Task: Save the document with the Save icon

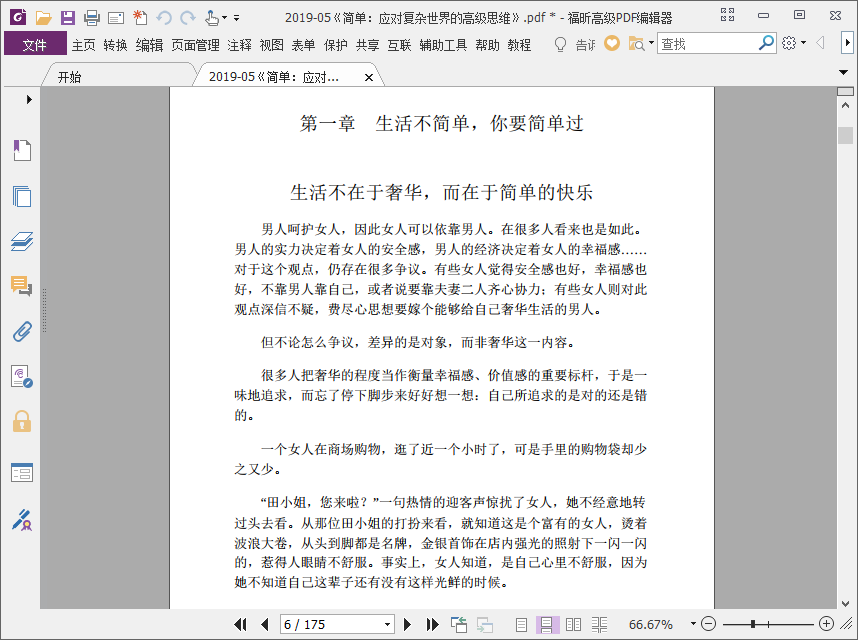Action: coord(67,18)
